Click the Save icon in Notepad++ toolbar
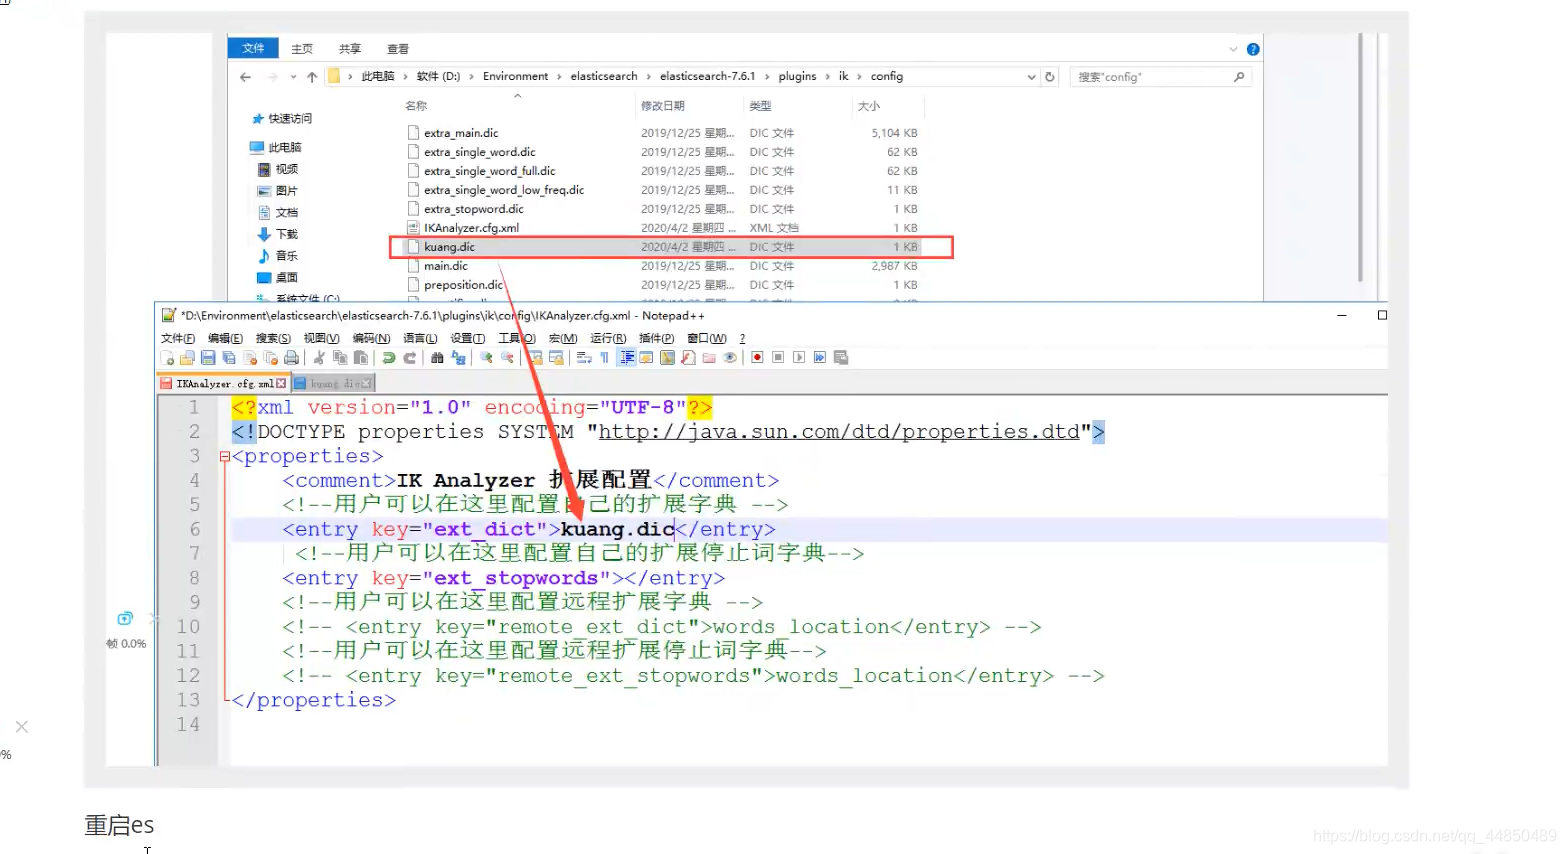Image resolution: width=1566 pixels, height=854 pixels. point(208,358)
